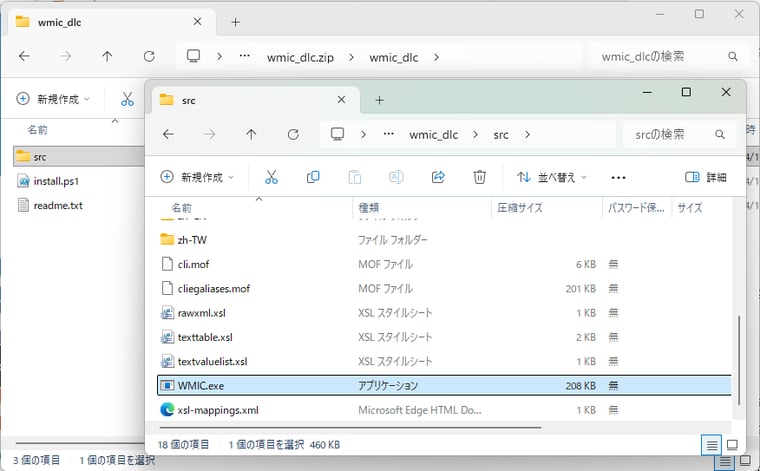
Task: Expand chevron after PC icon in src address bar
Action: coord(363,135)
